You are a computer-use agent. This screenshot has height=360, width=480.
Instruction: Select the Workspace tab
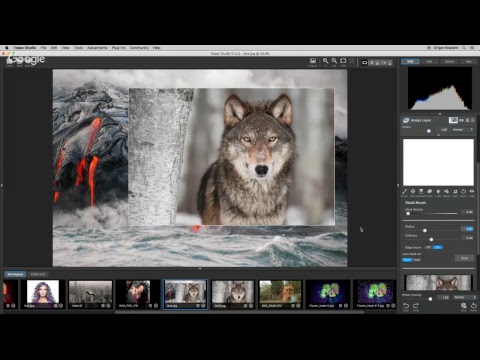15,274
